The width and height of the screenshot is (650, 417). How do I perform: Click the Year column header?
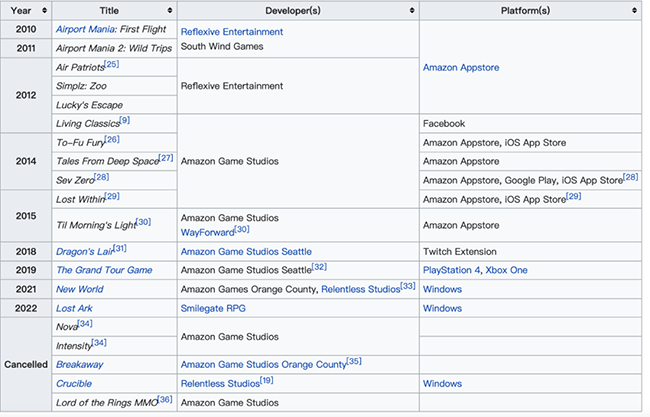pyautogui.click(x=26, y=10)
